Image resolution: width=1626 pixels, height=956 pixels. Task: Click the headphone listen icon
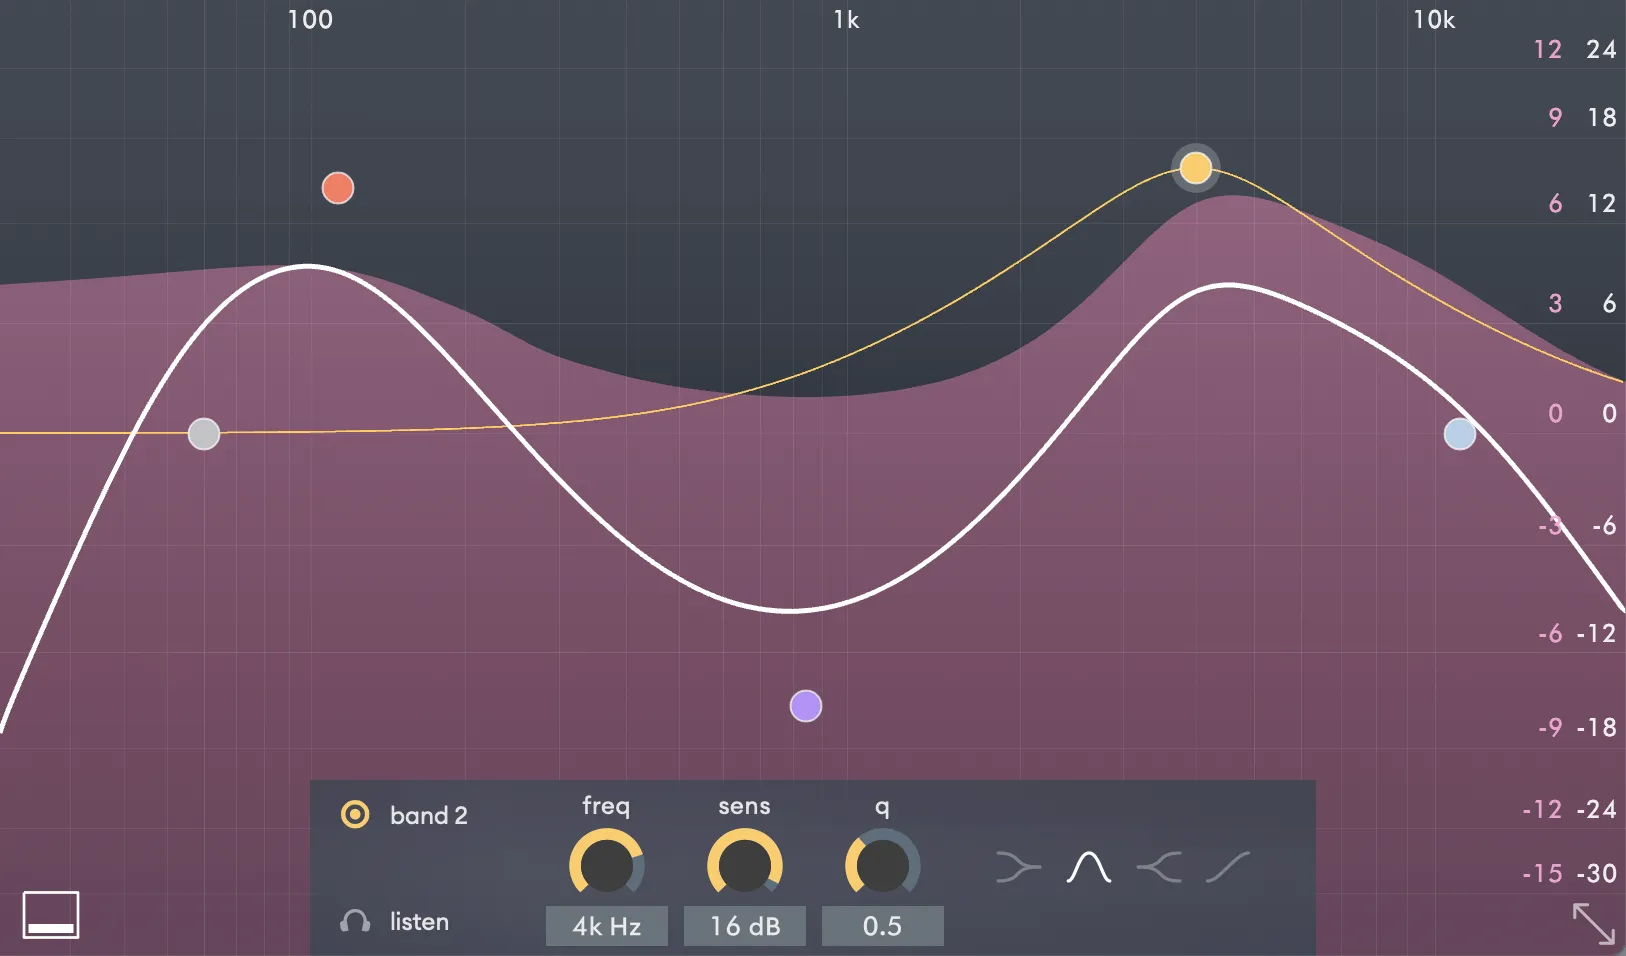pos(356,922)
